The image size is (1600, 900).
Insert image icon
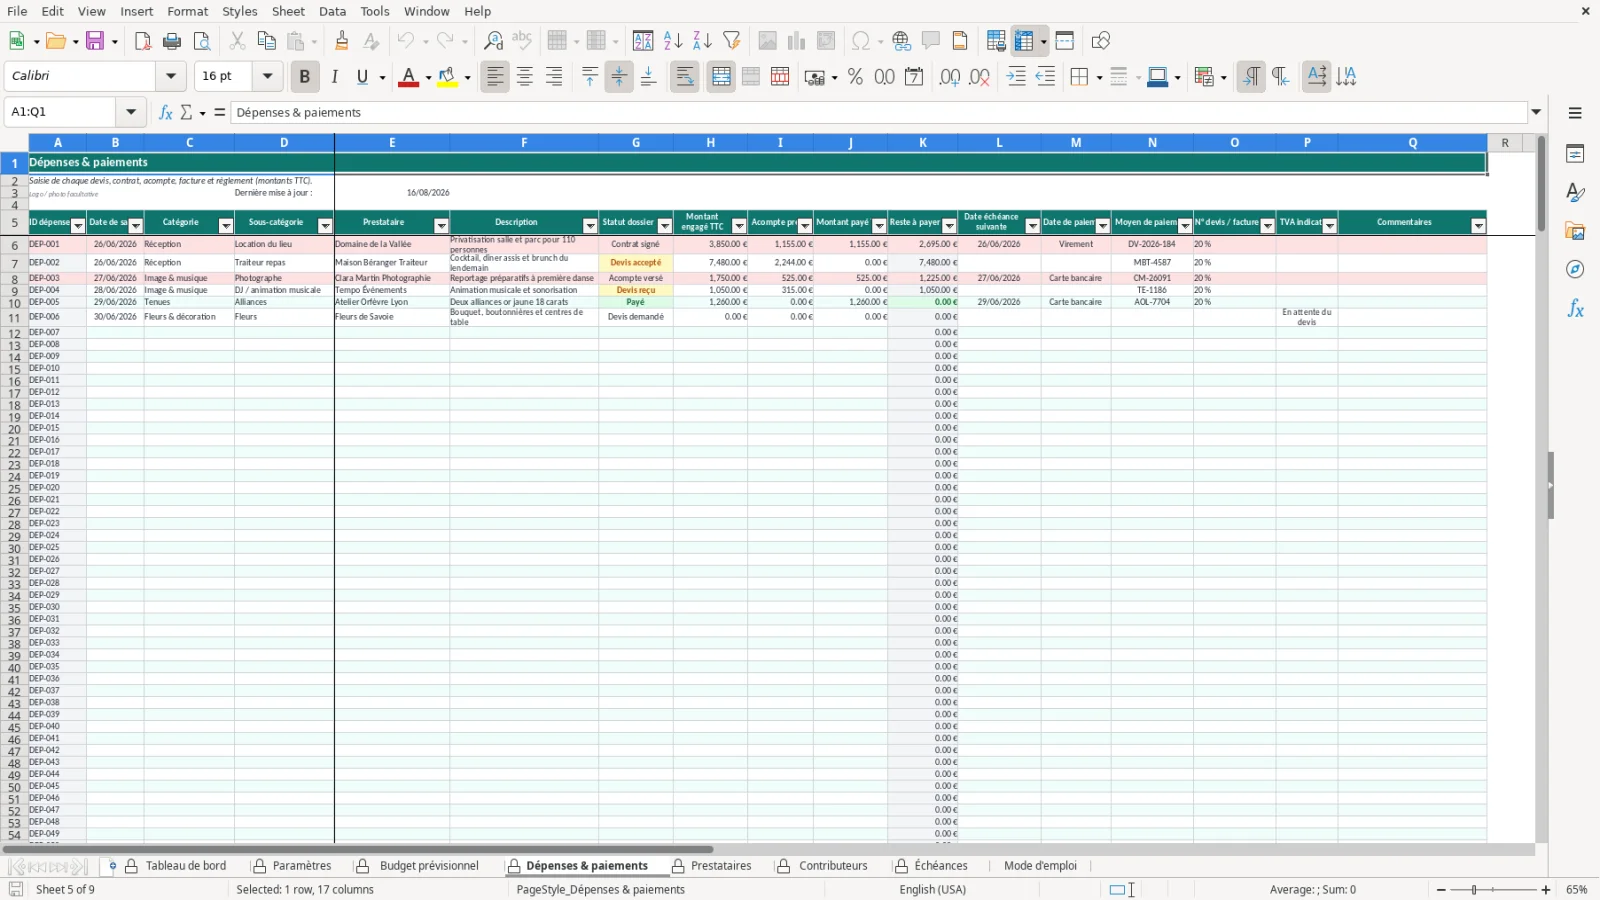pyautogui.click(x=767, y=41)
